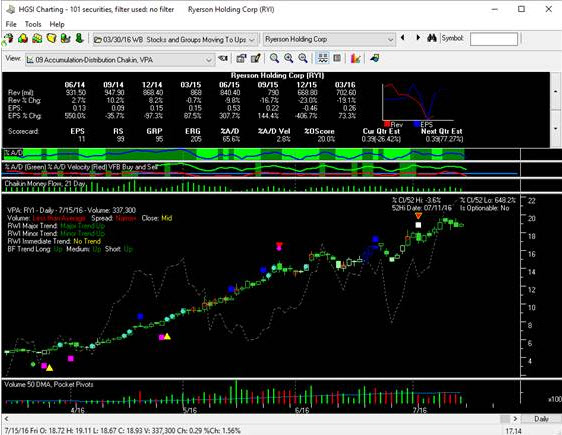Click into the Symbol input field
The height and width of the screenshot is (435, 562).
click(x=494, y=39)
